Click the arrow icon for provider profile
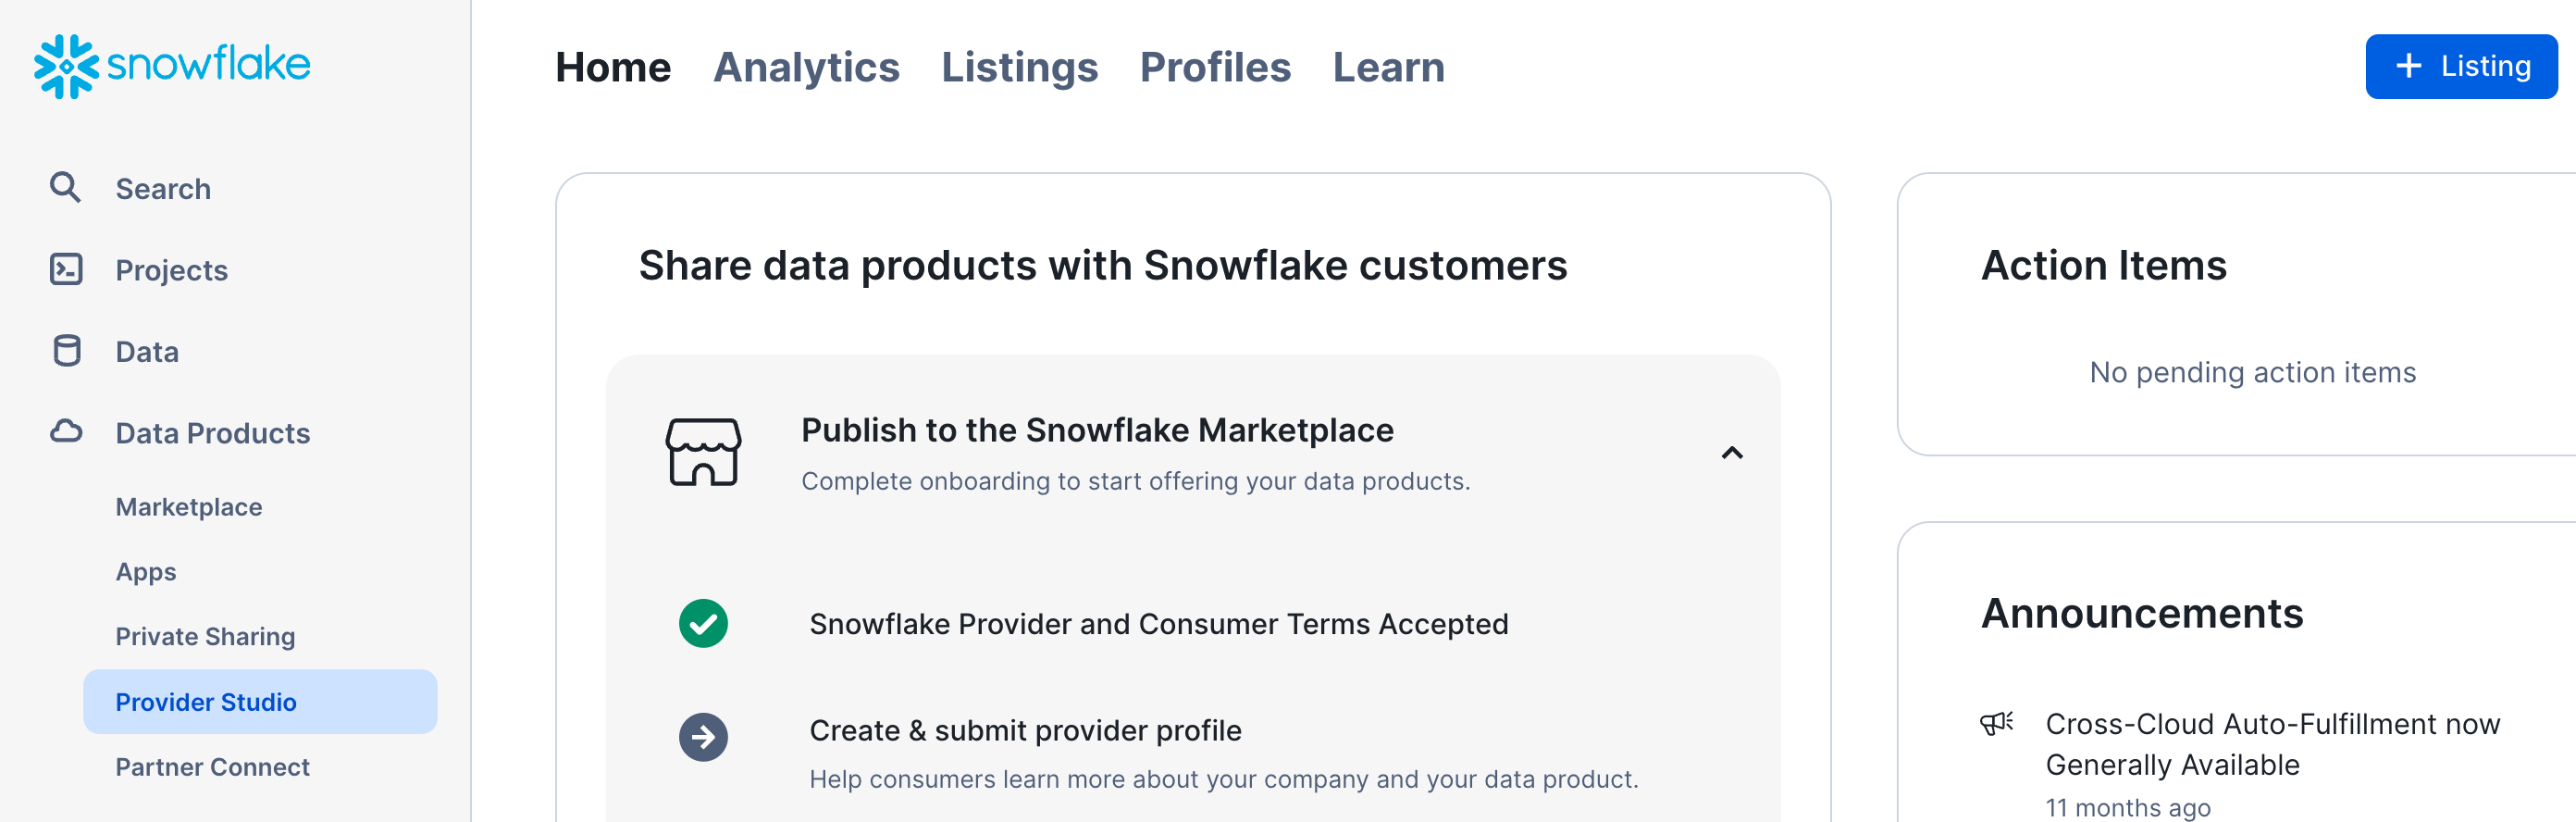The height and width of the screenshot is (822, 2576). point(703,737)
